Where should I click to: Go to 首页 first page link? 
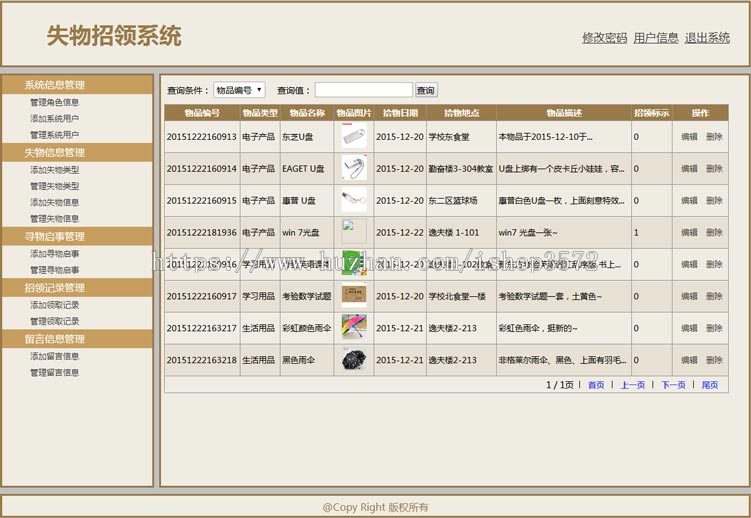[x=596, y=385]
